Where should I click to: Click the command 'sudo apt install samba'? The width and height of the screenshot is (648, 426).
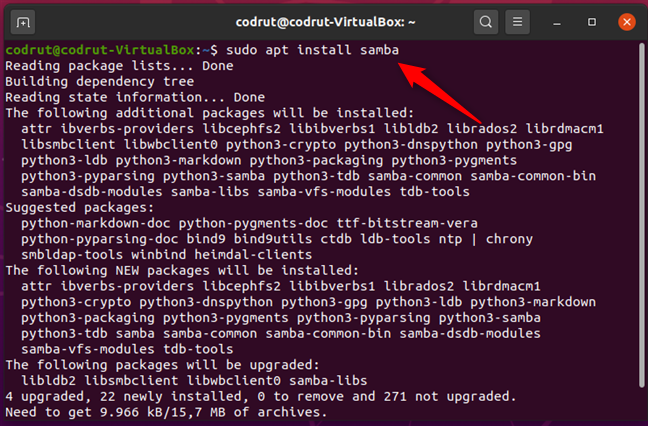coord(312,50)
